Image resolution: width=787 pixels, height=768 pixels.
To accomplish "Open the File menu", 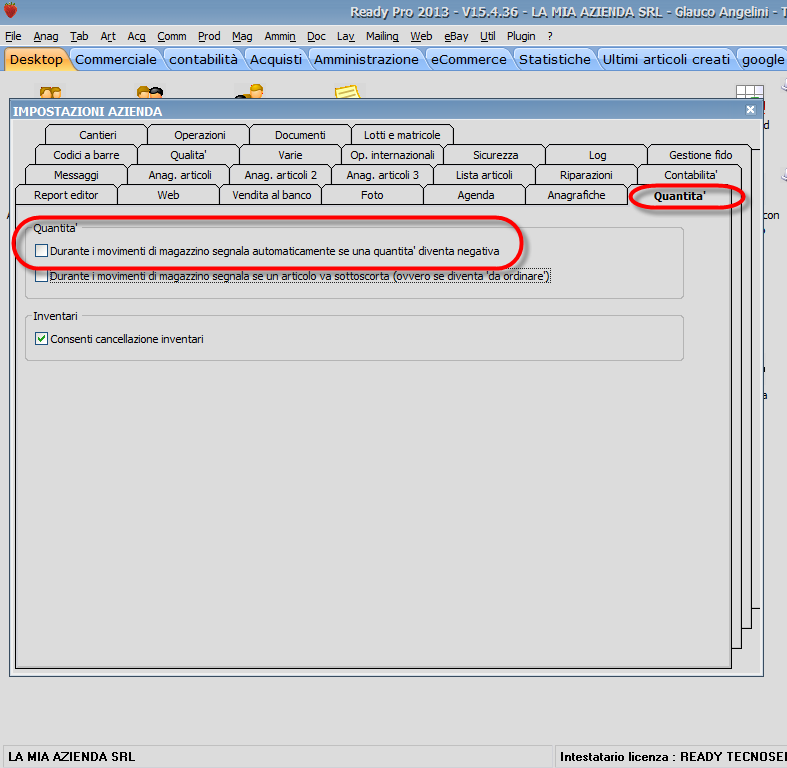I will (x=13, y=36).
